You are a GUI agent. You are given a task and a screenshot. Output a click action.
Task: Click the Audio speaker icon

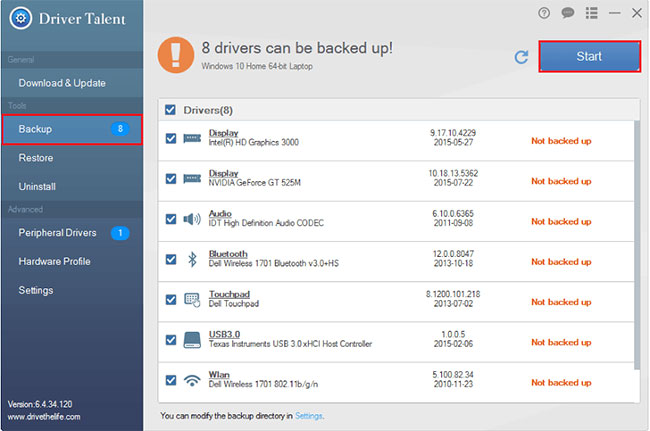(x=192, y=219)
